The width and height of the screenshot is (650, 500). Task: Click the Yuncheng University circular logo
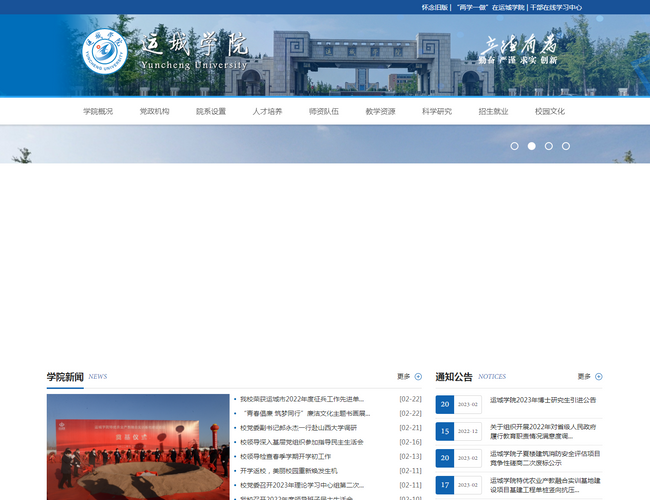101,55
